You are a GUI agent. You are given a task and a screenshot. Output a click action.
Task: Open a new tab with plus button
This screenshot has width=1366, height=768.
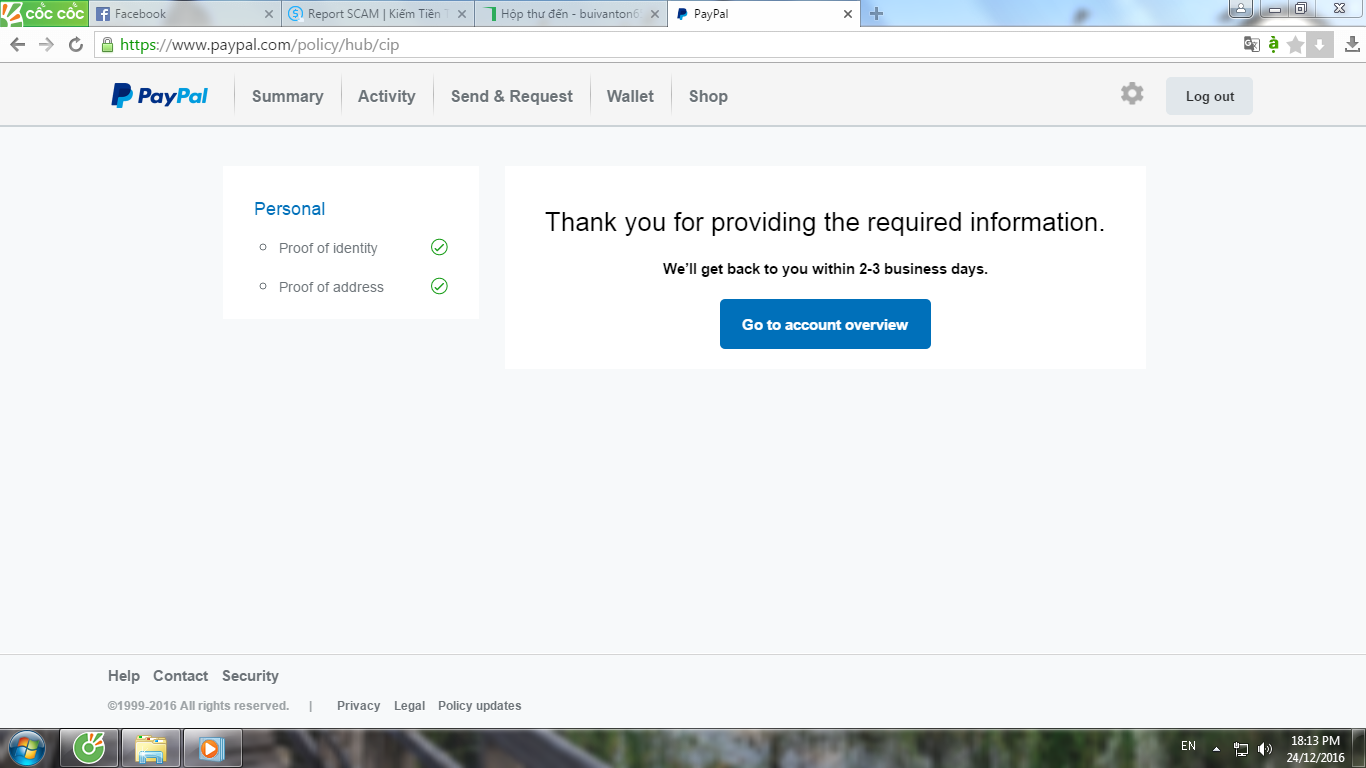coord(876,13)
